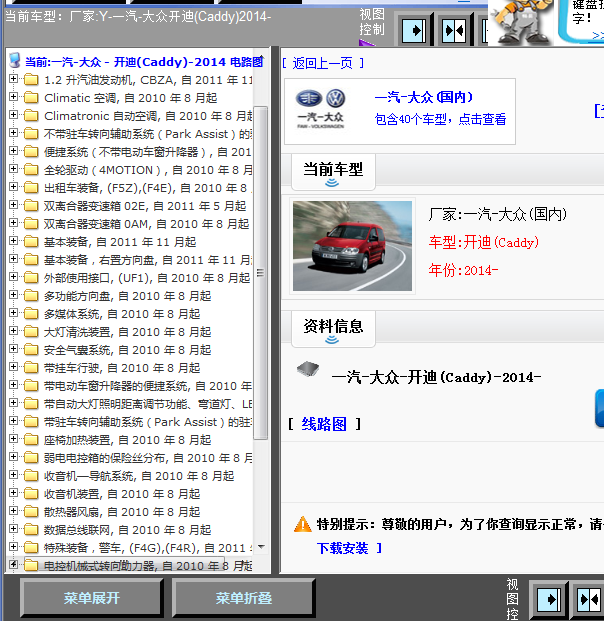Click 当前:一汽-大众 - 开迪(Caddy)-2014 电路图 root
The height and width of the screenshot is (621, 604).
(144, 62)
